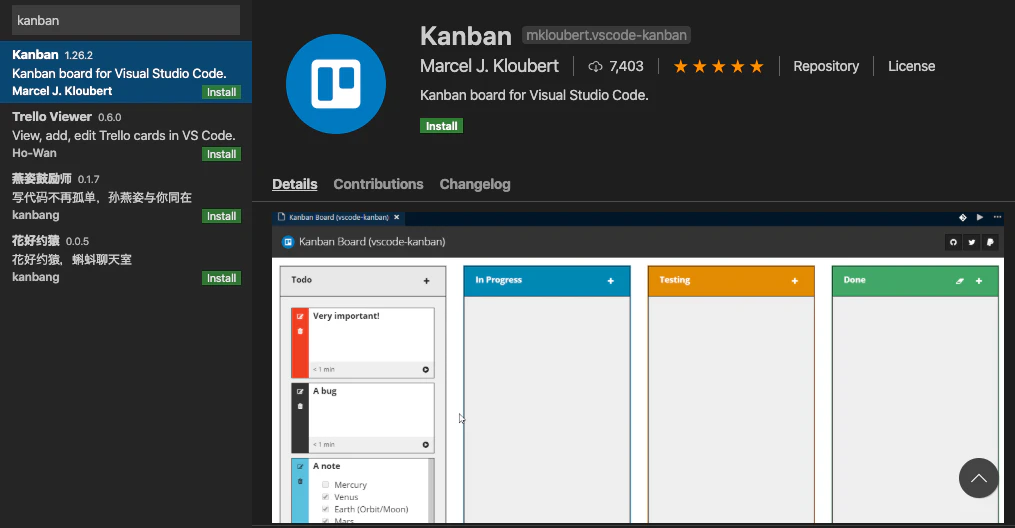Click the scrollbar inside the 'A note' card
Screen dimensions: 1015x528
[x=431, y=490]
